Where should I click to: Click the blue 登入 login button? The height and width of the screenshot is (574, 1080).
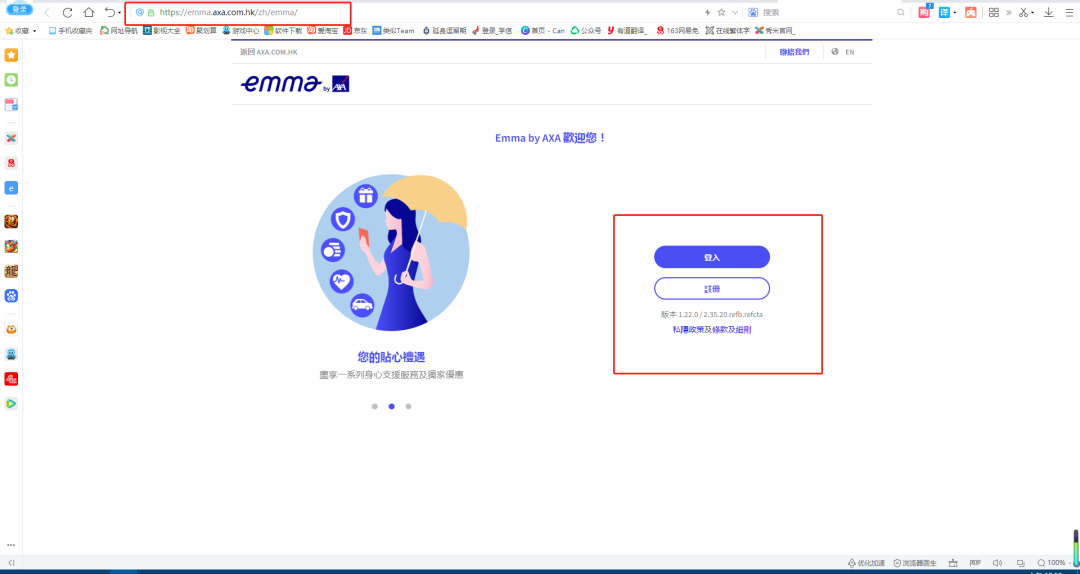coord(712,257)
